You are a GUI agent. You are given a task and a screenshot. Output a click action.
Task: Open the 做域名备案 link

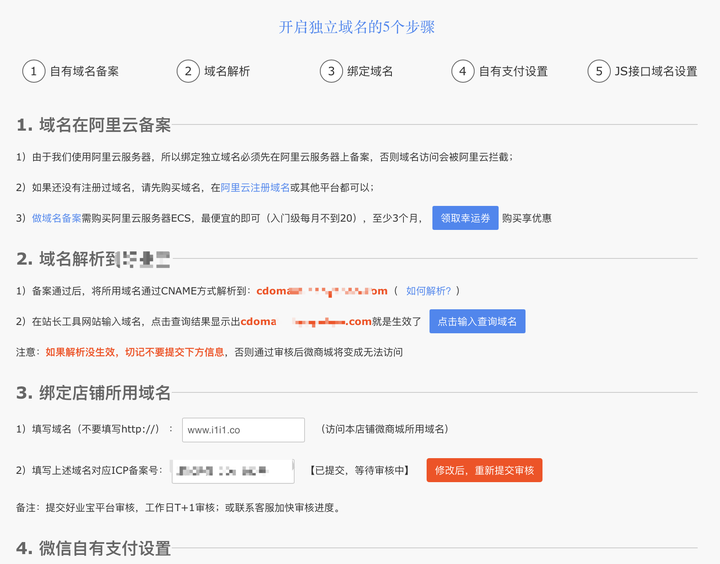56,218
